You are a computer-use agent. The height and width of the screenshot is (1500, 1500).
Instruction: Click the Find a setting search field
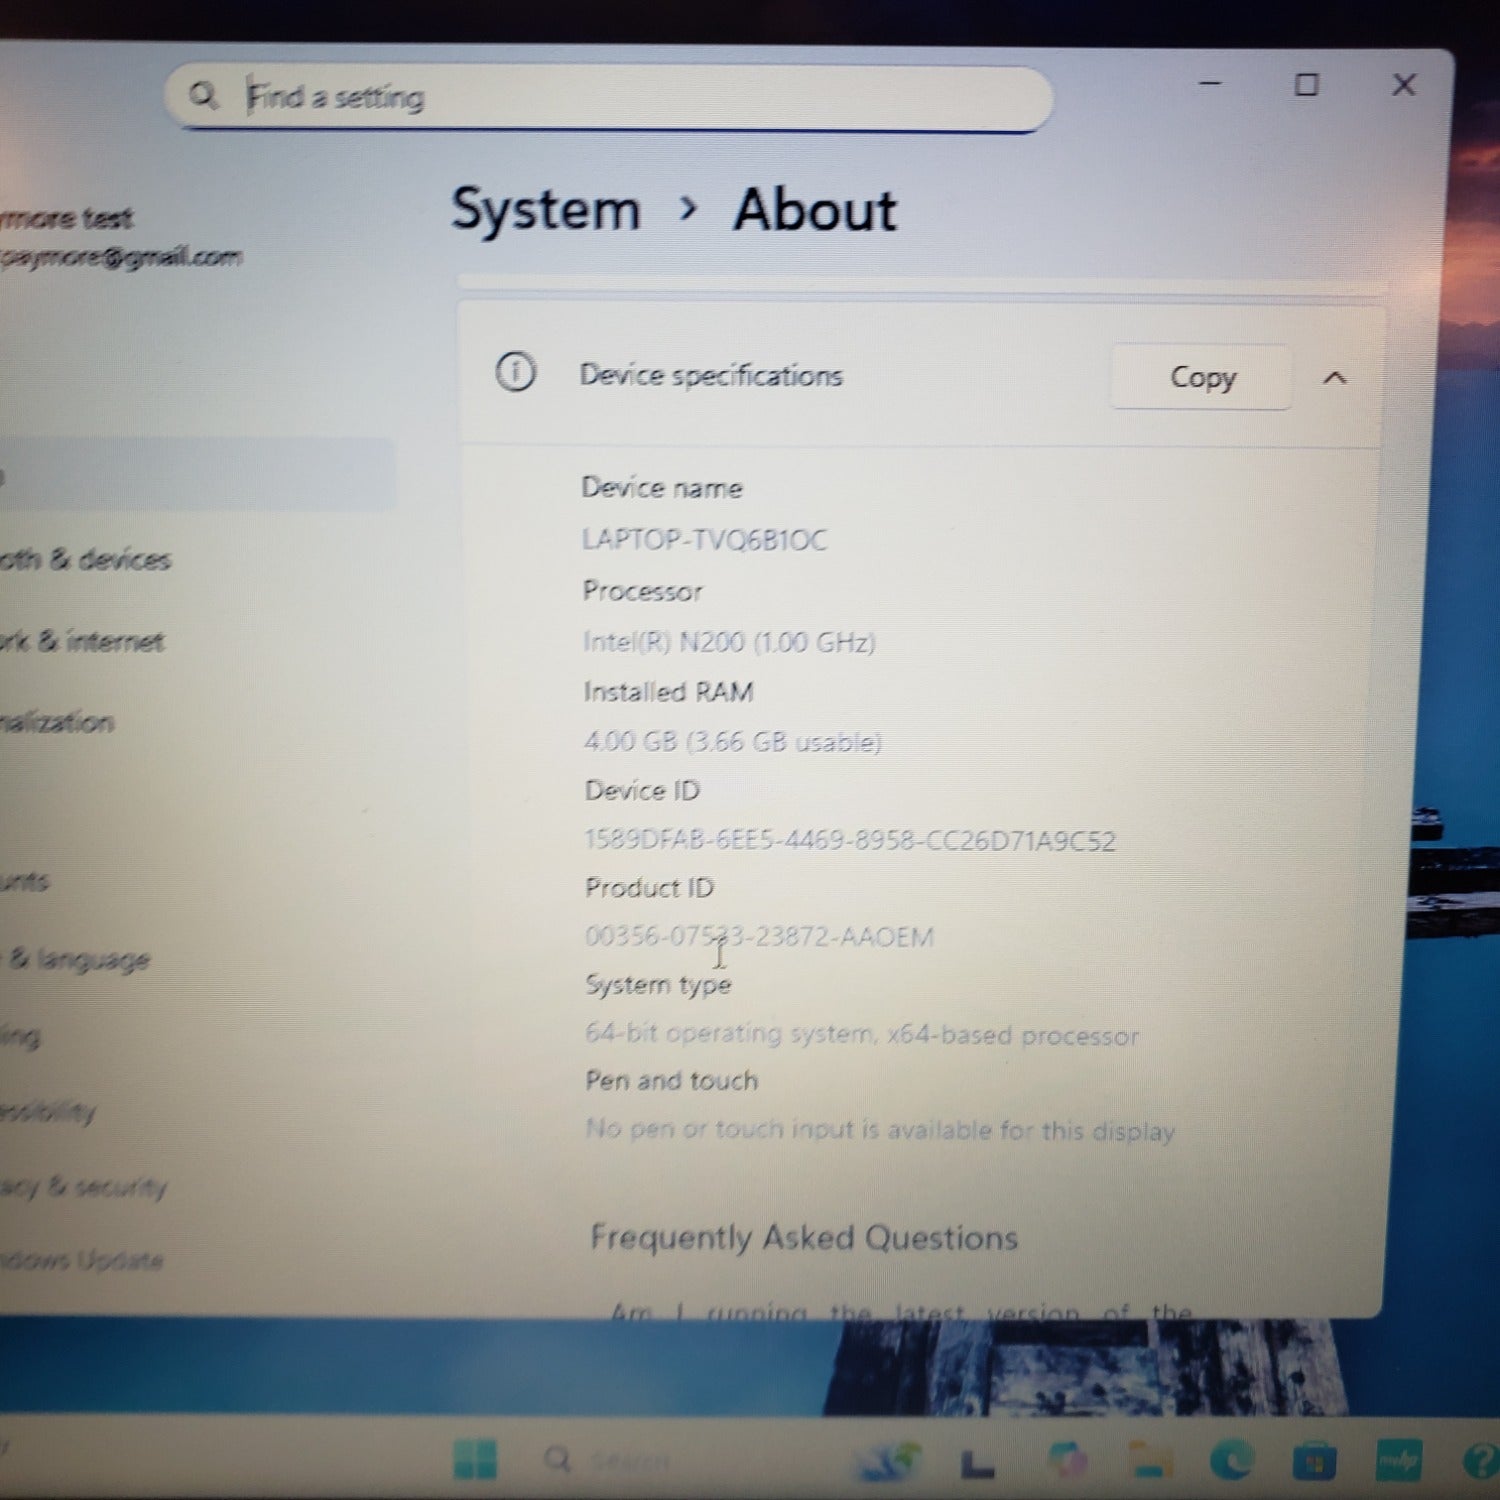tap(620, 97)
